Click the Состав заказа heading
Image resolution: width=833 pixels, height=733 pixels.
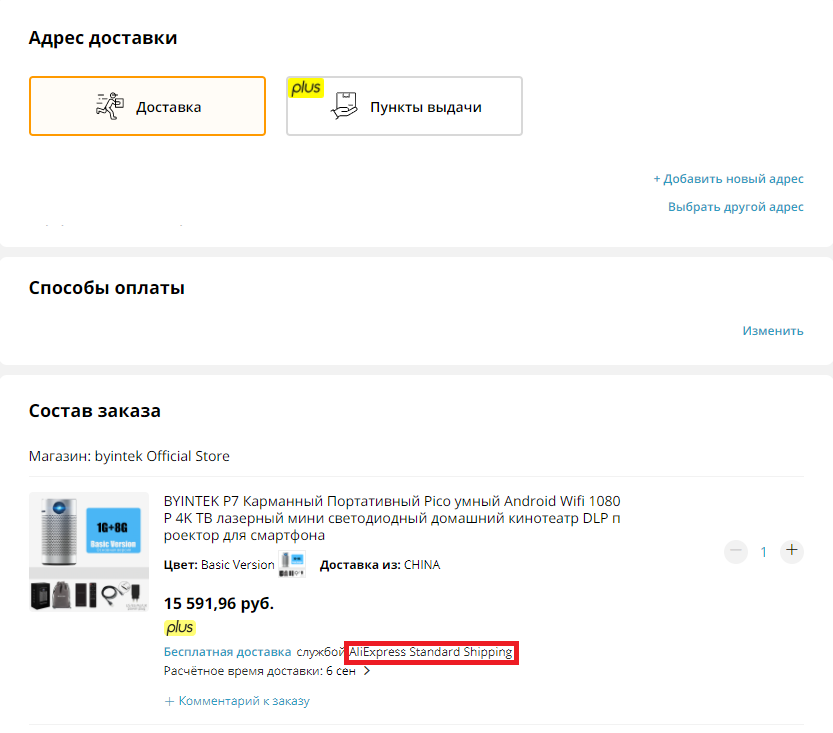tap(95, 411)
